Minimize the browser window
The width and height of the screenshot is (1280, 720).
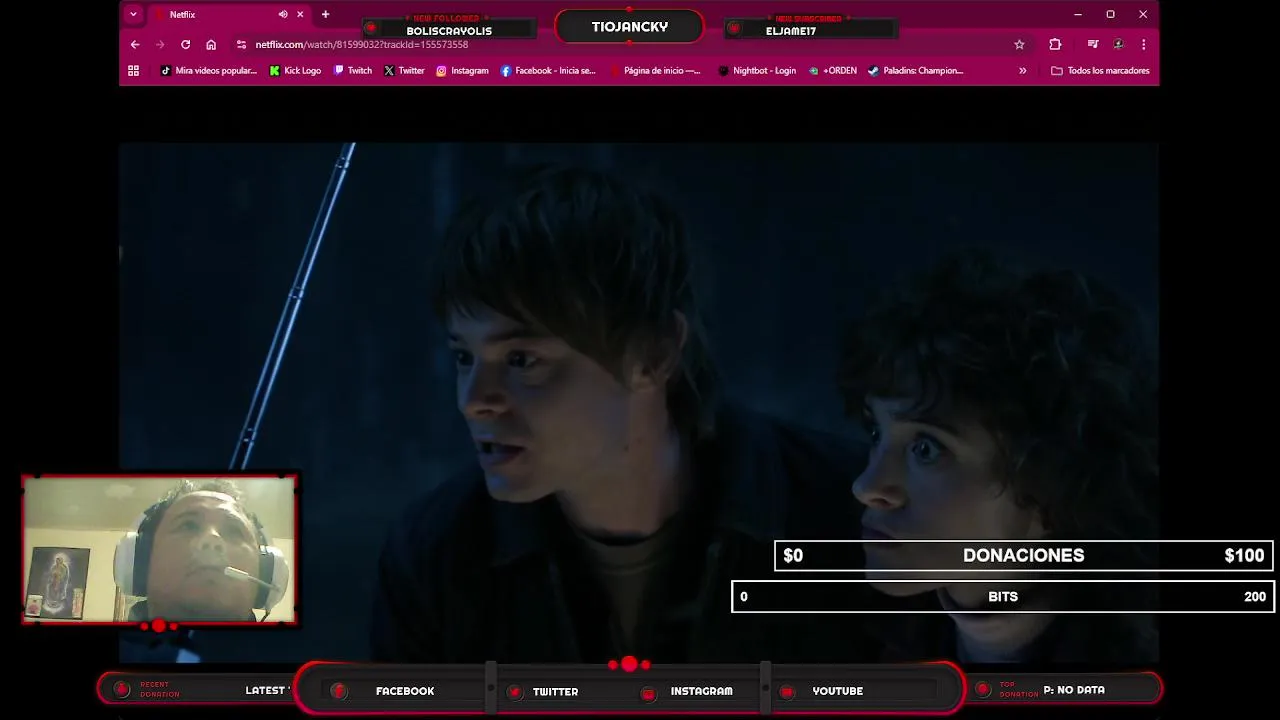[1078, 14]
